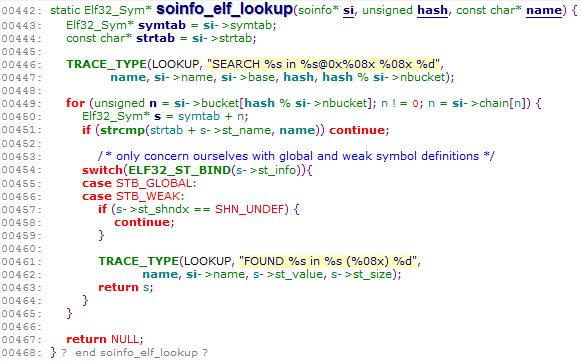Click the symtab variable declaration

(162, 26)
